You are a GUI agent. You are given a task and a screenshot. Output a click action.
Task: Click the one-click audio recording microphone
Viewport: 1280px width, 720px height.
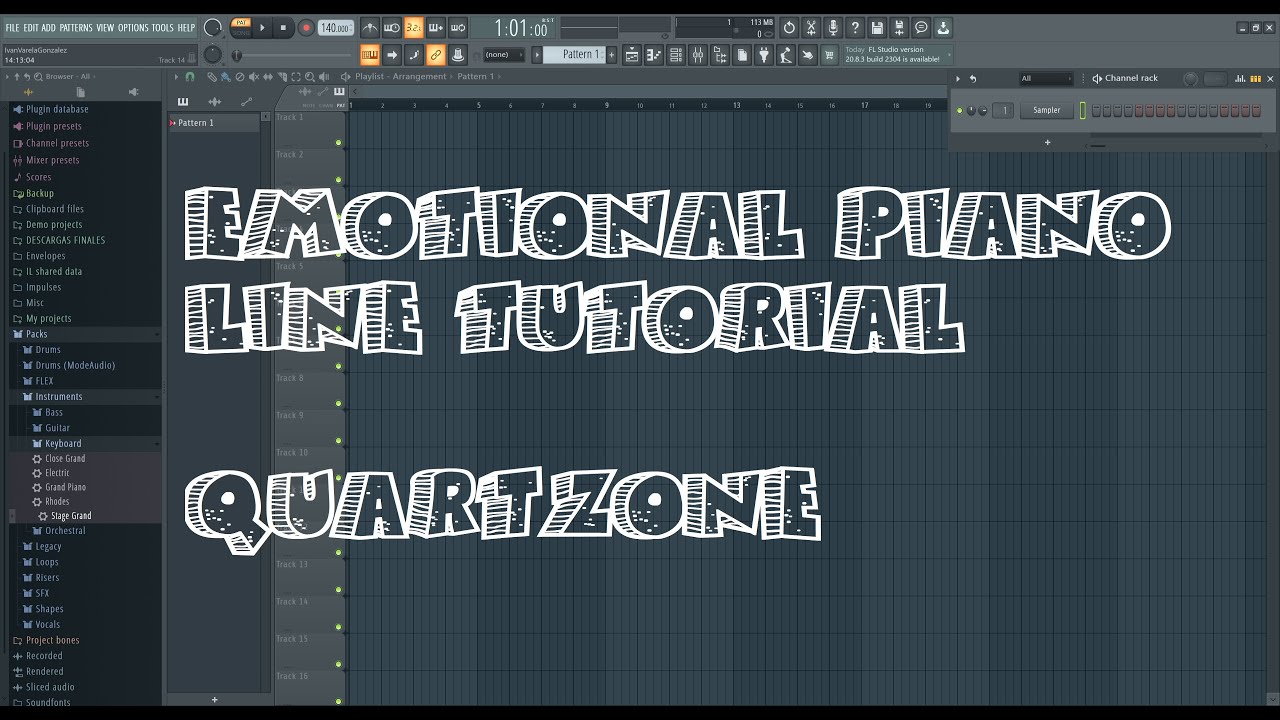[833, 28]
